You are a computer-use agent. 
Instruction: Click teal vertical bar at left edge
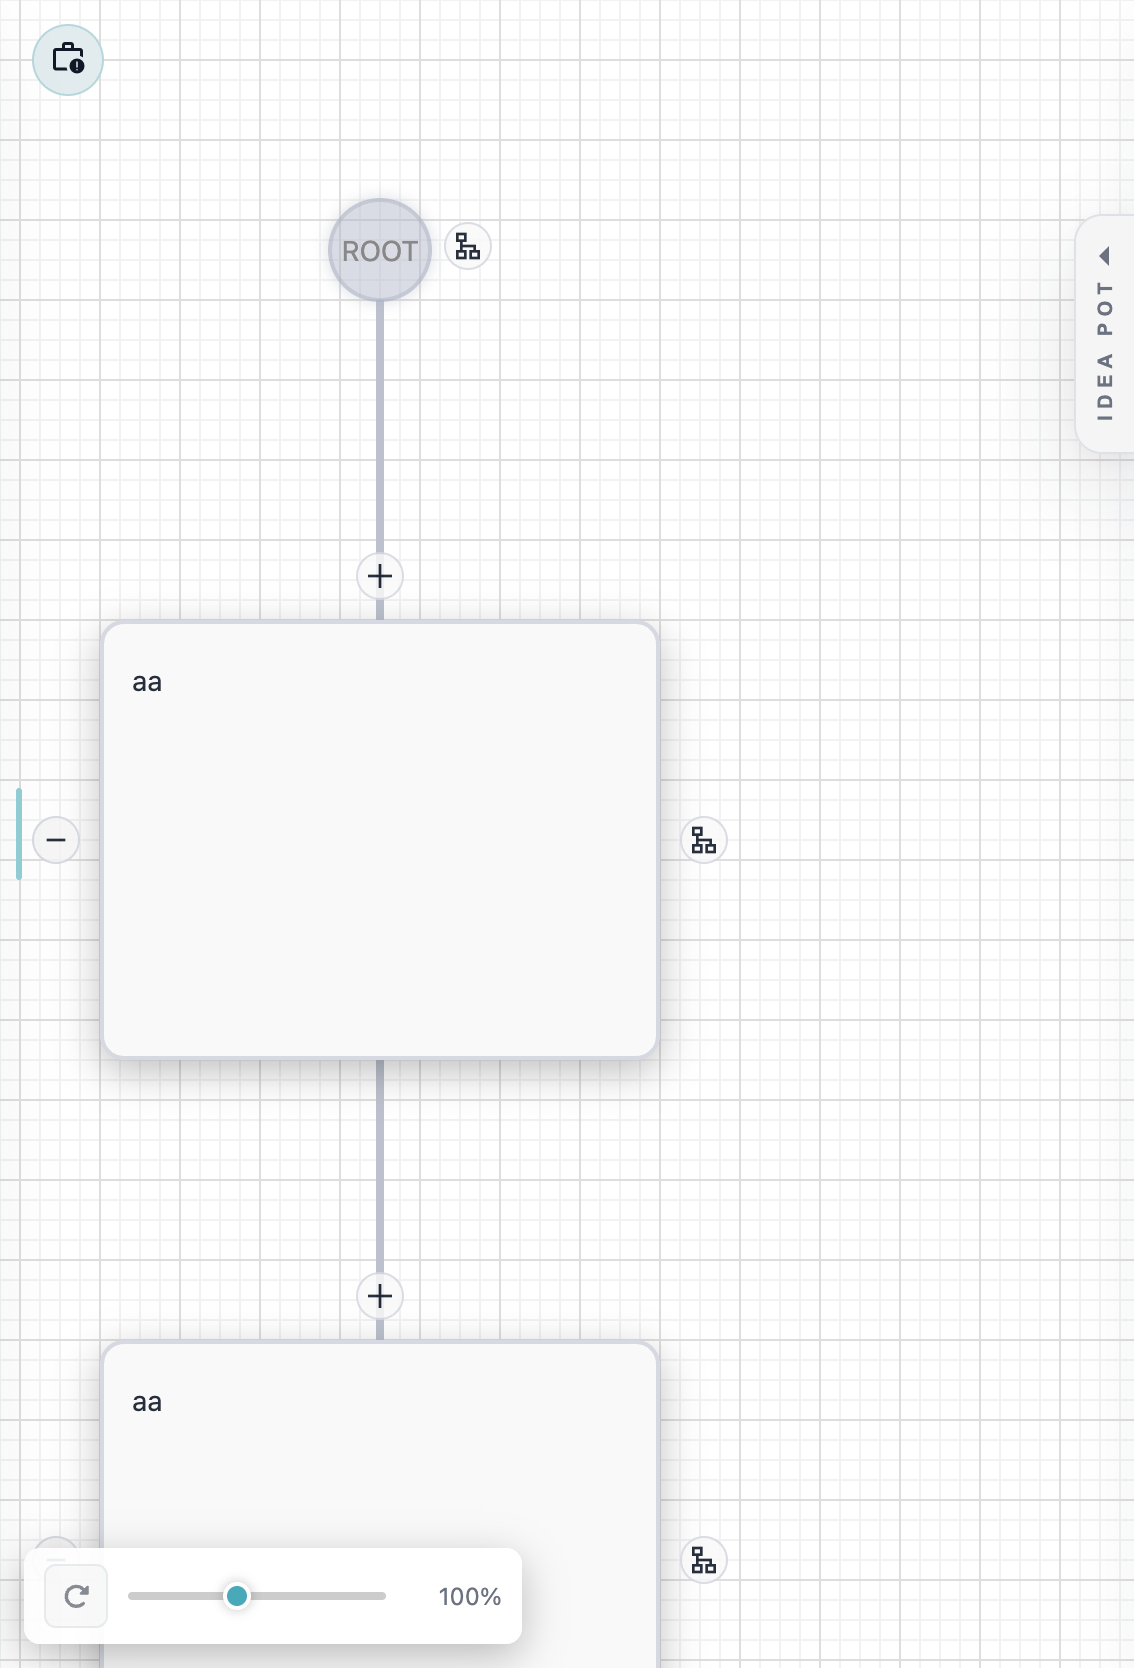pos(19,834)
